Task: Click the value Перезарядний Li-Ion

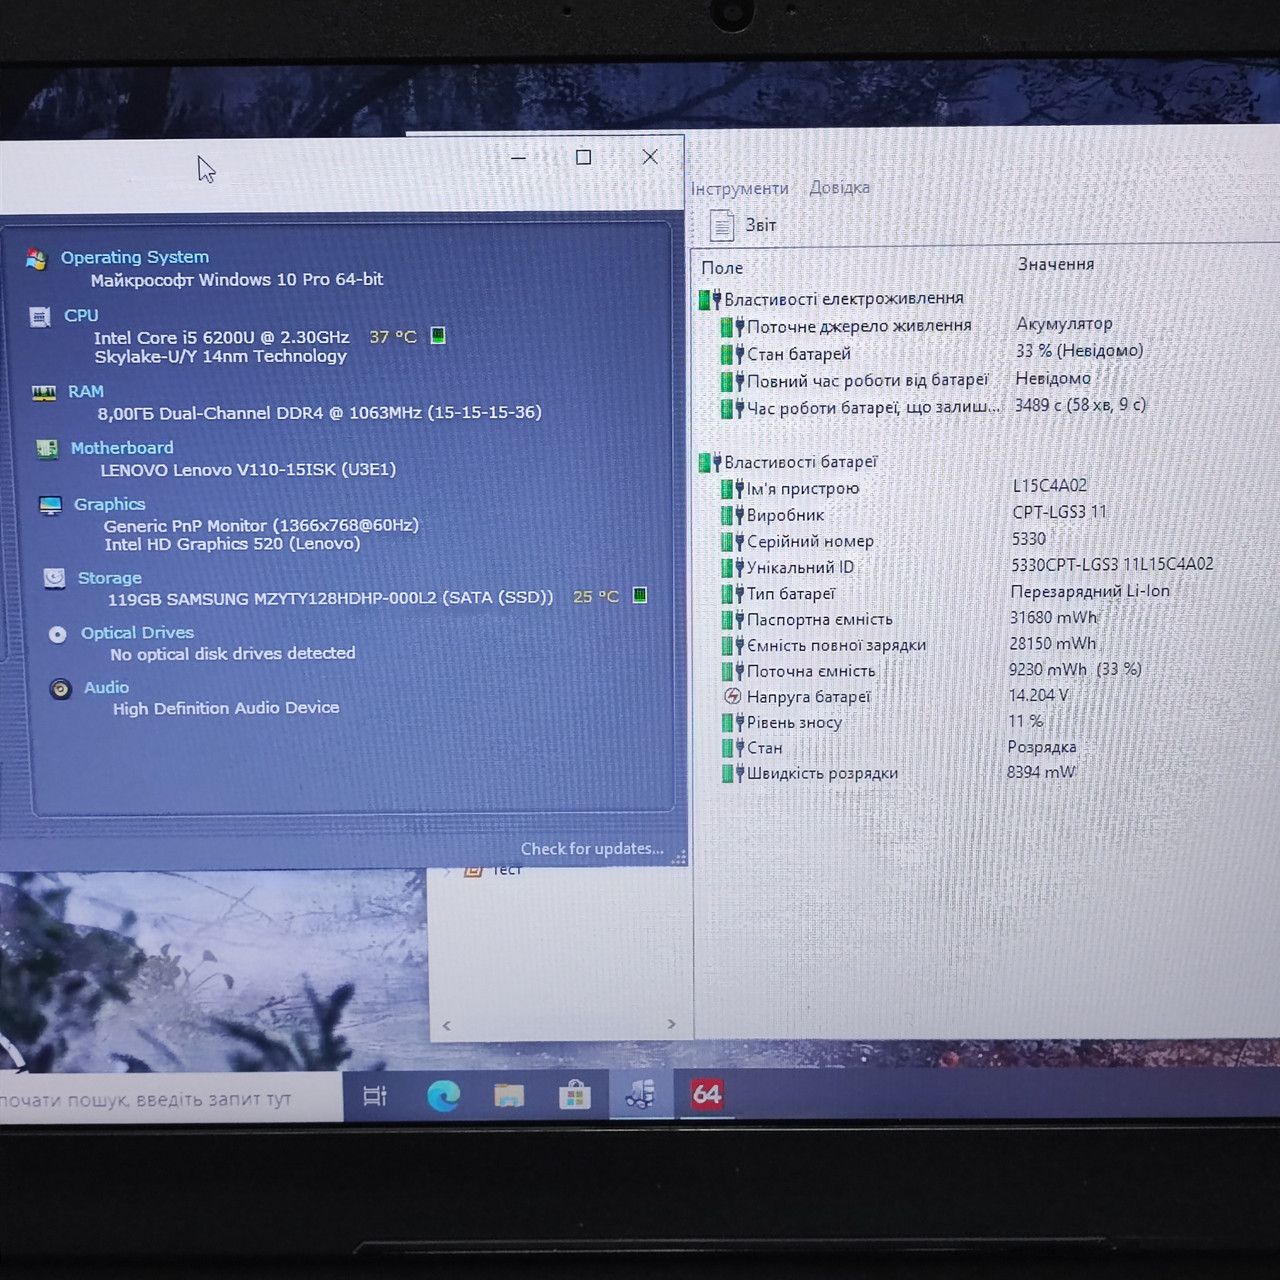Action: coord(1090,591)
